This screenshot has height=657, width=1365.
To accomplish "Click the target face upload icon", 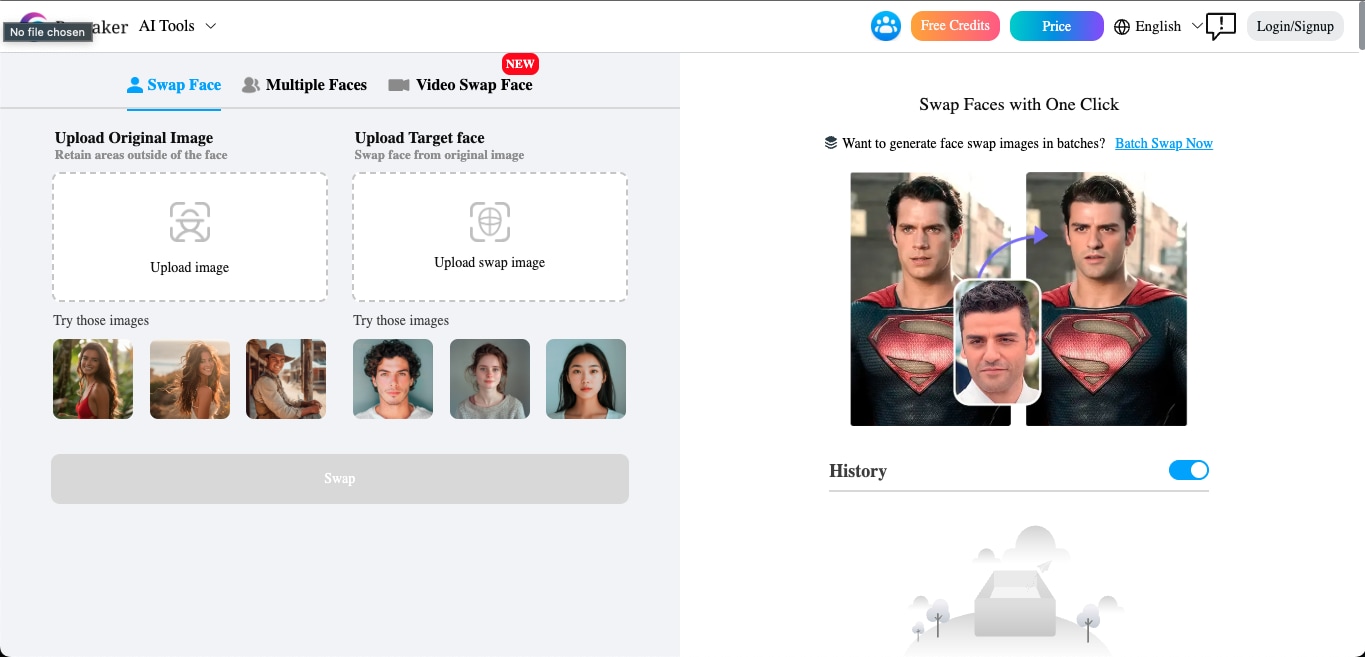I will (490, 222).
